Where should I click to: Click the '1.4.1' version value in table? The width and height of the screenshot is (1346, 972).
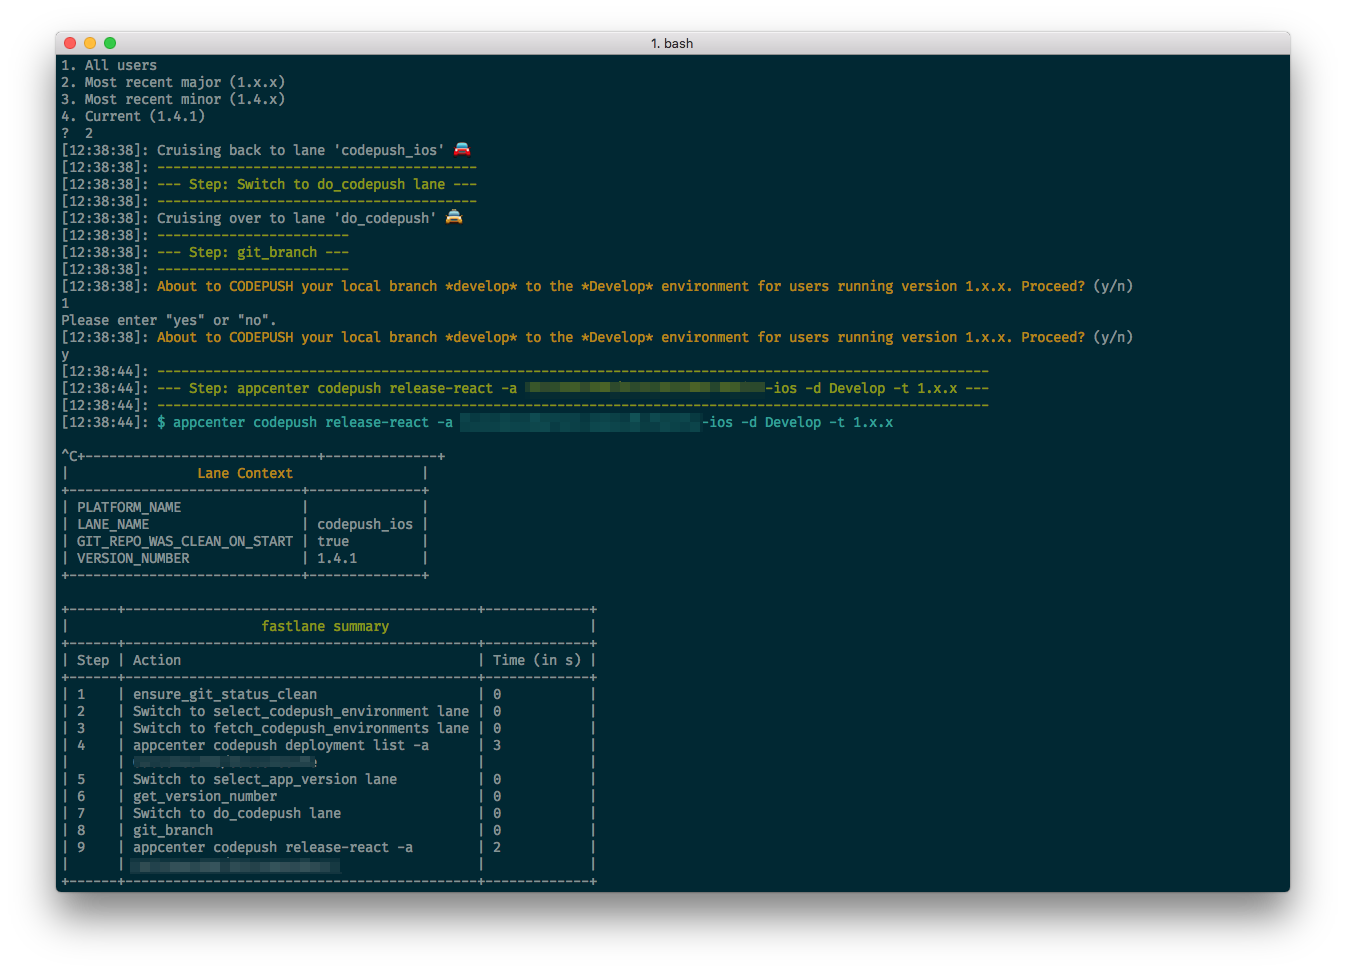pos(337,558)
